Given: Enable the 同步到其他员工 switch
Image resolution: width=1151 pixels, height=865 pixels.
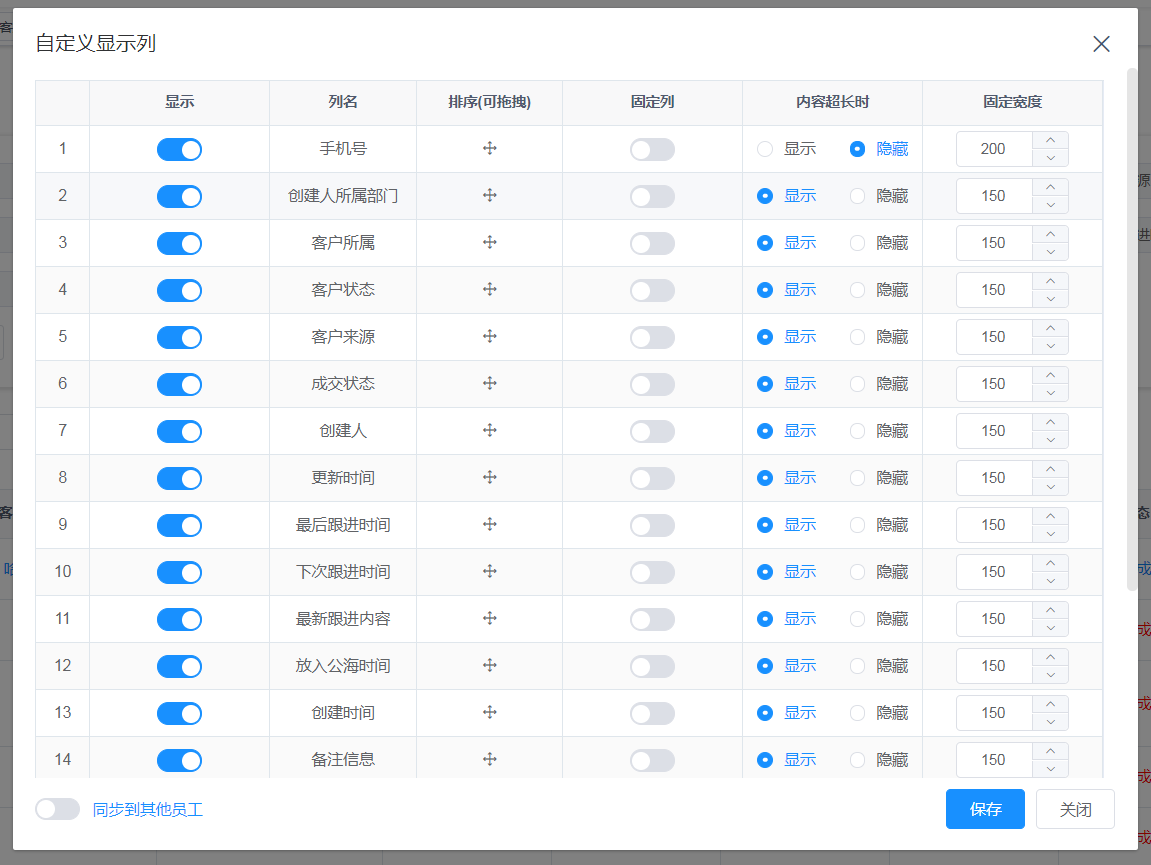Looking at the screenshot, I should (58, 809).
